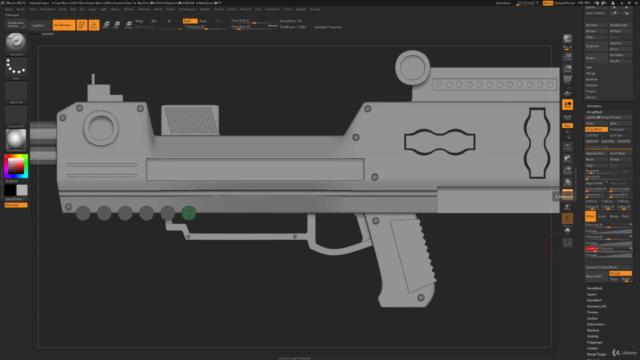640x360 pixels.
Task: Activate Draw mode icon in toolbar
Action: tap(94, 25)
